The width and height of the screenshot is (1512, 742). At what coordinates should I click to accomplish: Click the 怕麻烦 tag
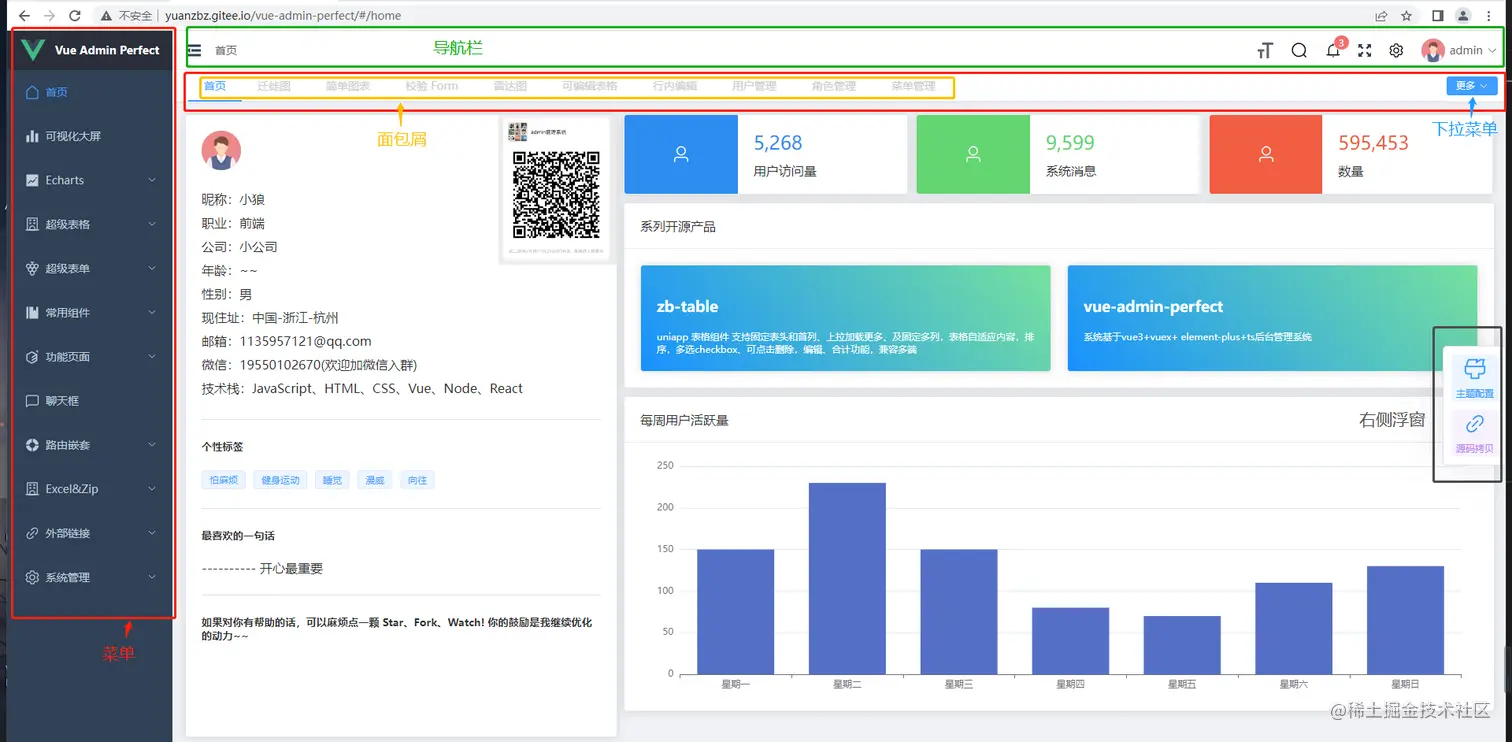pyautogui.click(x=223, y=480)
